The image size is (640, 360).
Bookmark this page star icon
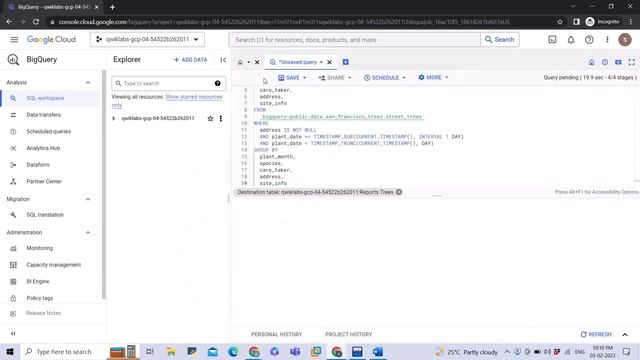[560, 22]
